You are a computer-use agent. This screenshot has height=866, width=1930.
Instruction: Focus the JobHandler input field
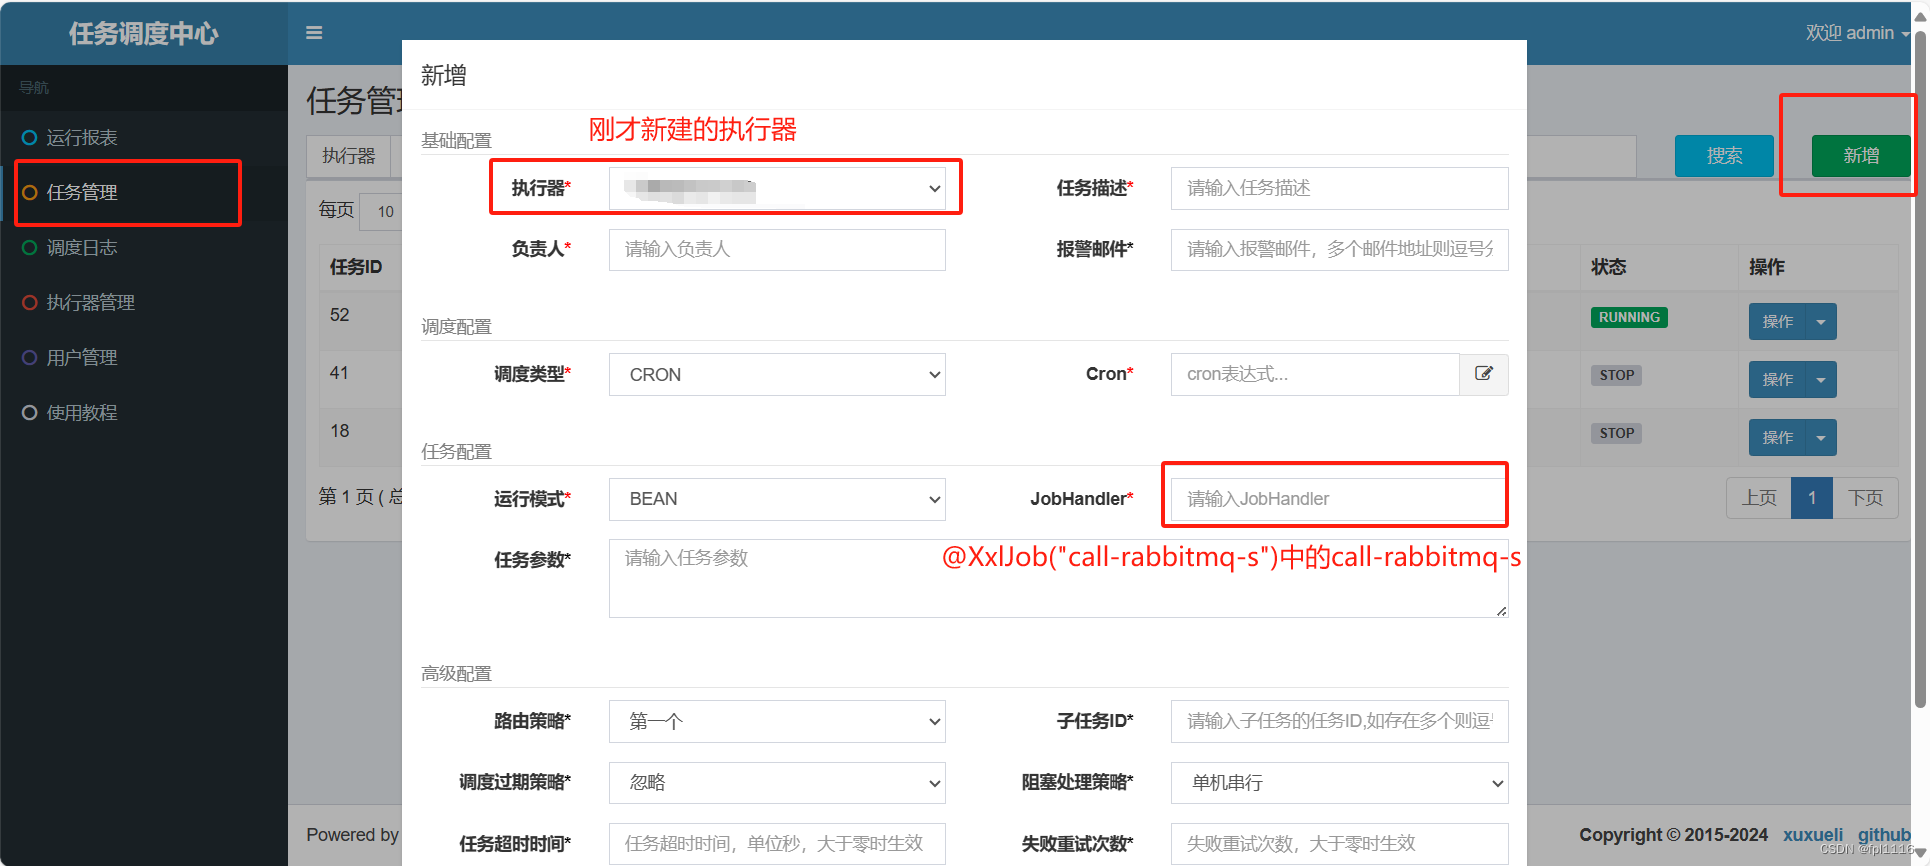[1339, 499]
